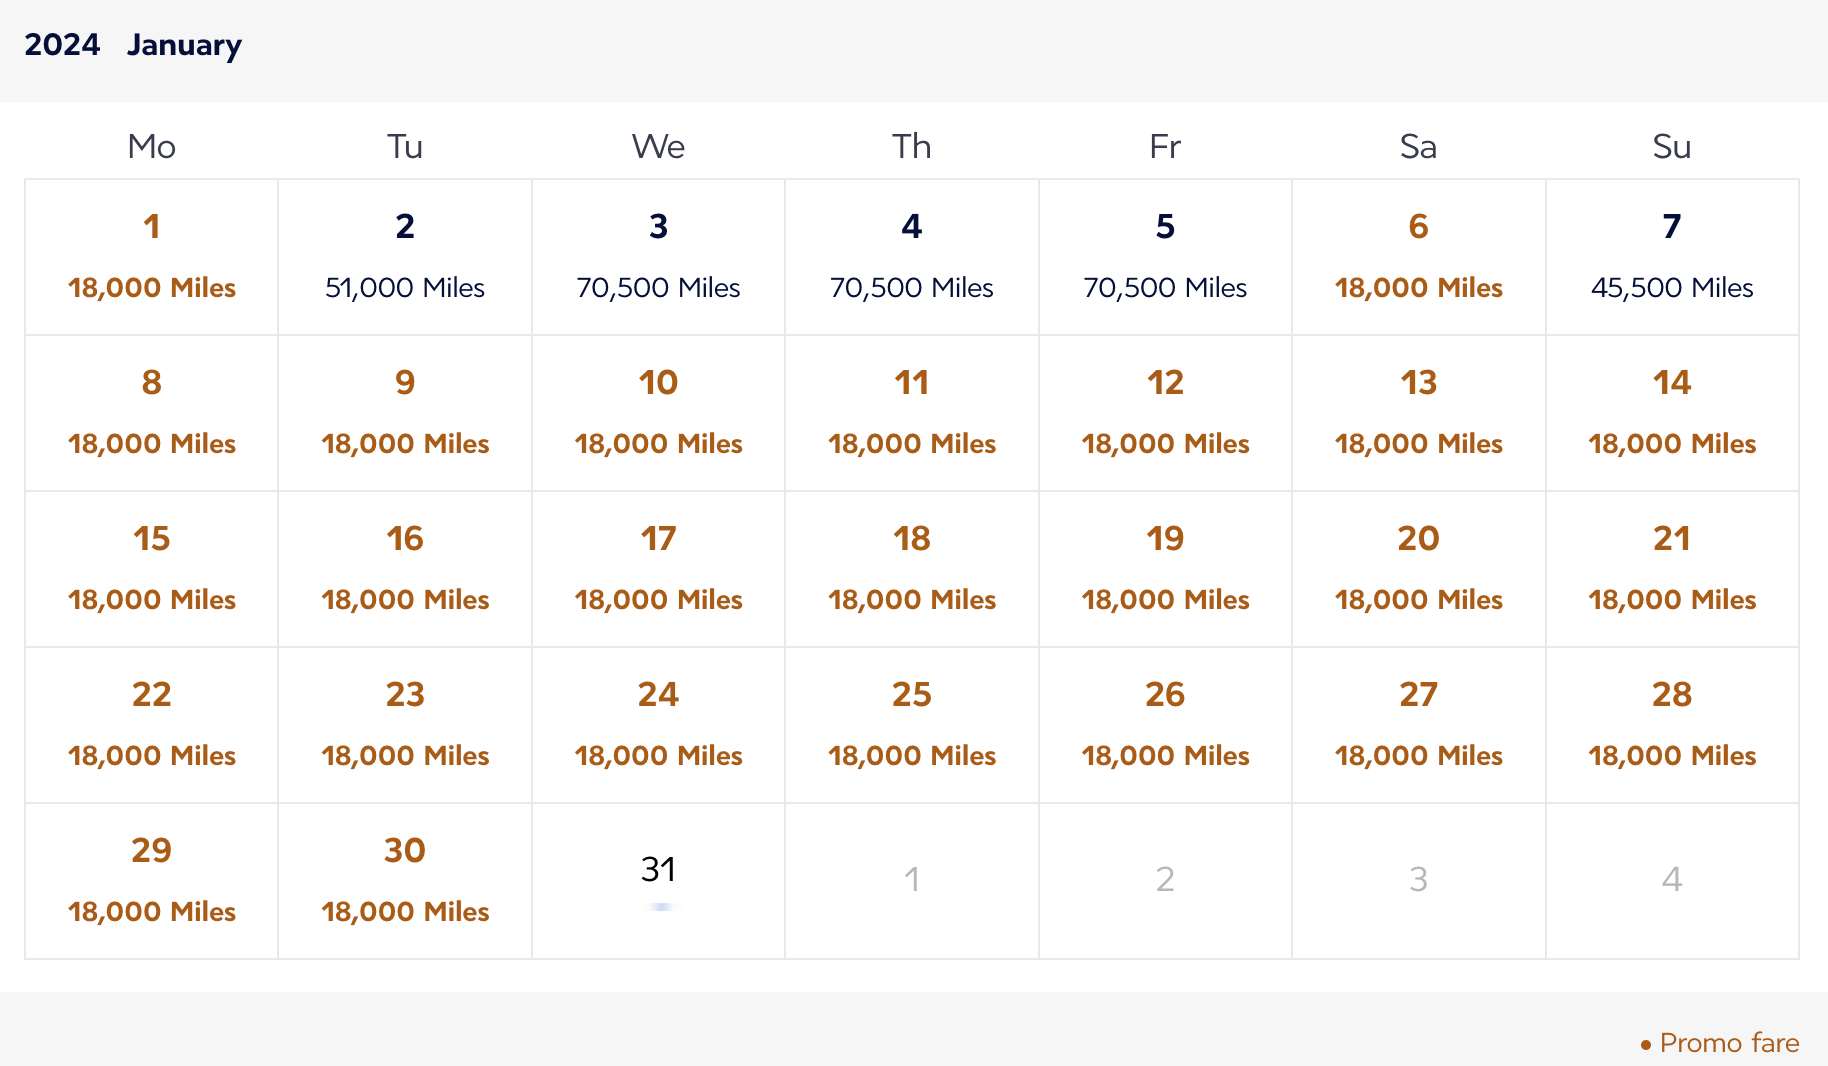Click January 29 promo fare cell
Screen dimensions: 1828x1066
pyautogui.click(x=151, y=881)
